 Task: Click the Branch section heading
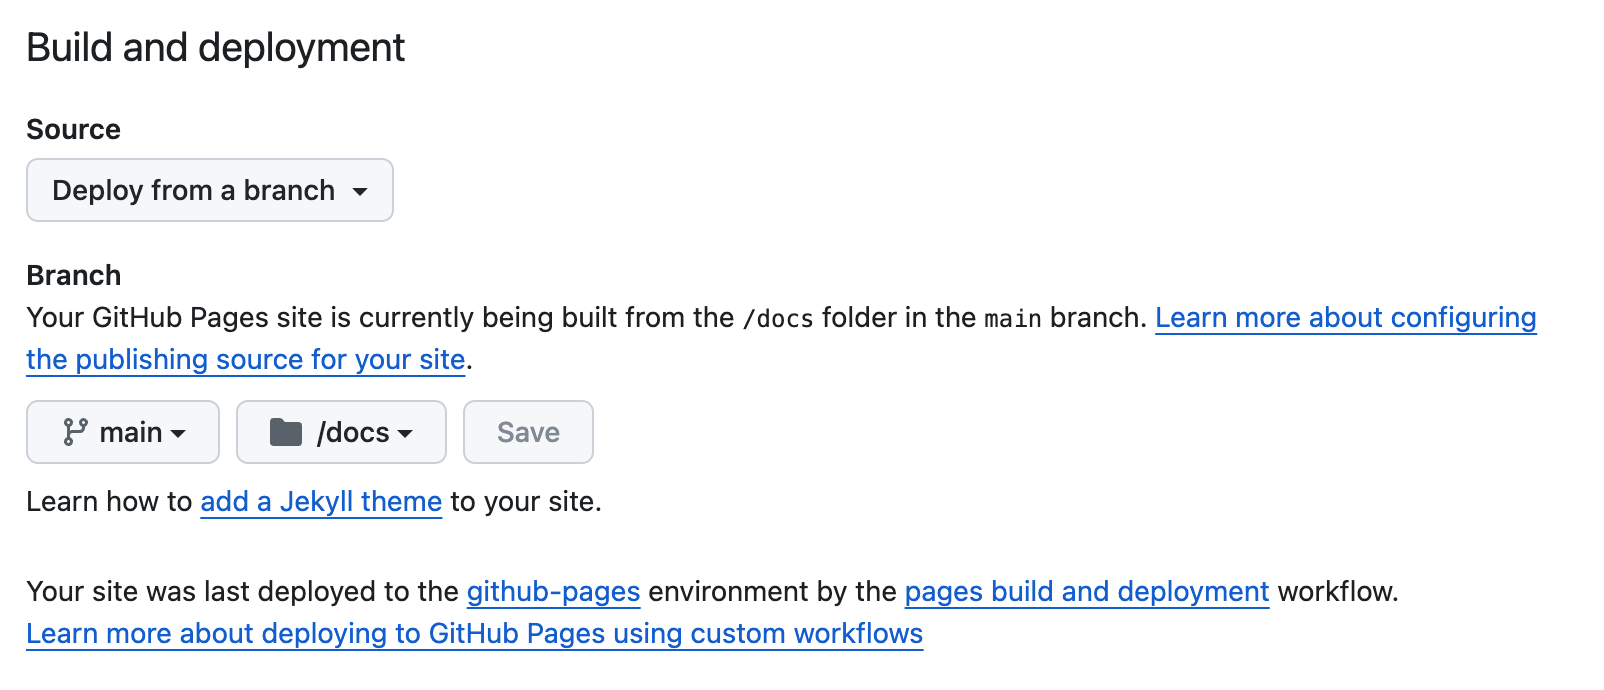tap(73, 274)
